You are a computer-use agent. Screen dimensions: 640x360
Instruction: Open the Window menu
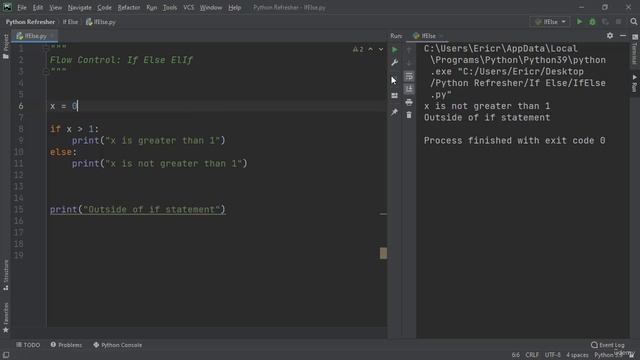(x=211, y=7)
